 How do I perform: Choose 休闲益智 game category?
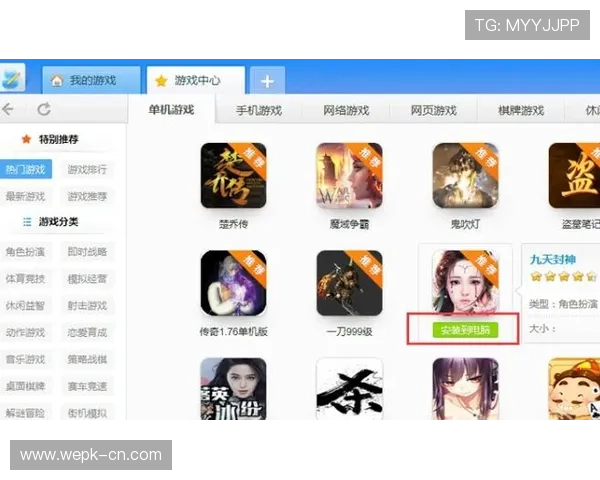pyautogui.click(x=25, y=305)
